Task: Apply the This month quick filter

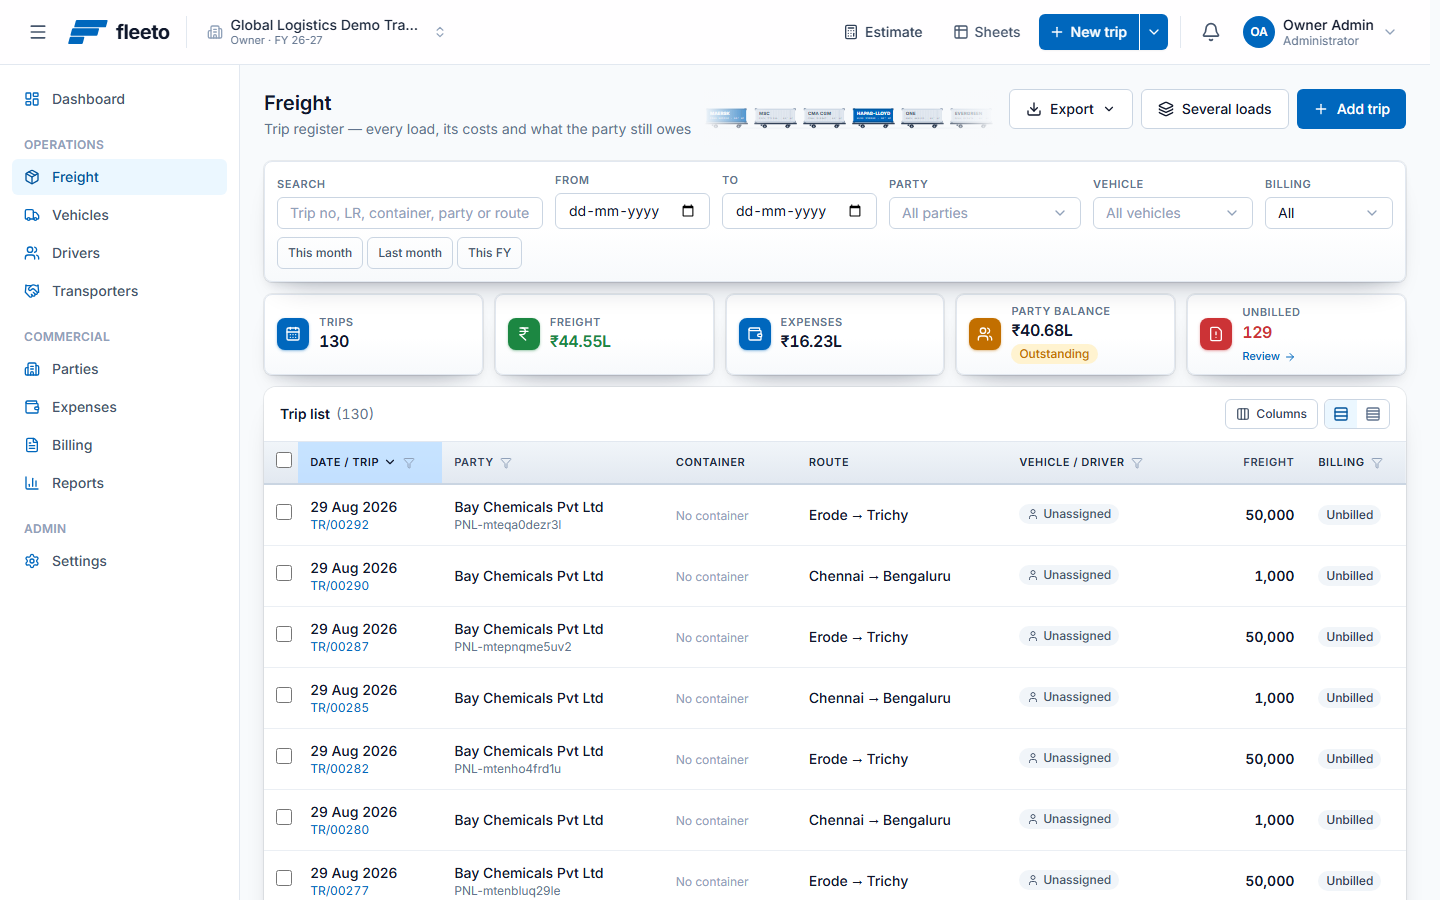Action: pyautogui.click(x=320, y=253)
